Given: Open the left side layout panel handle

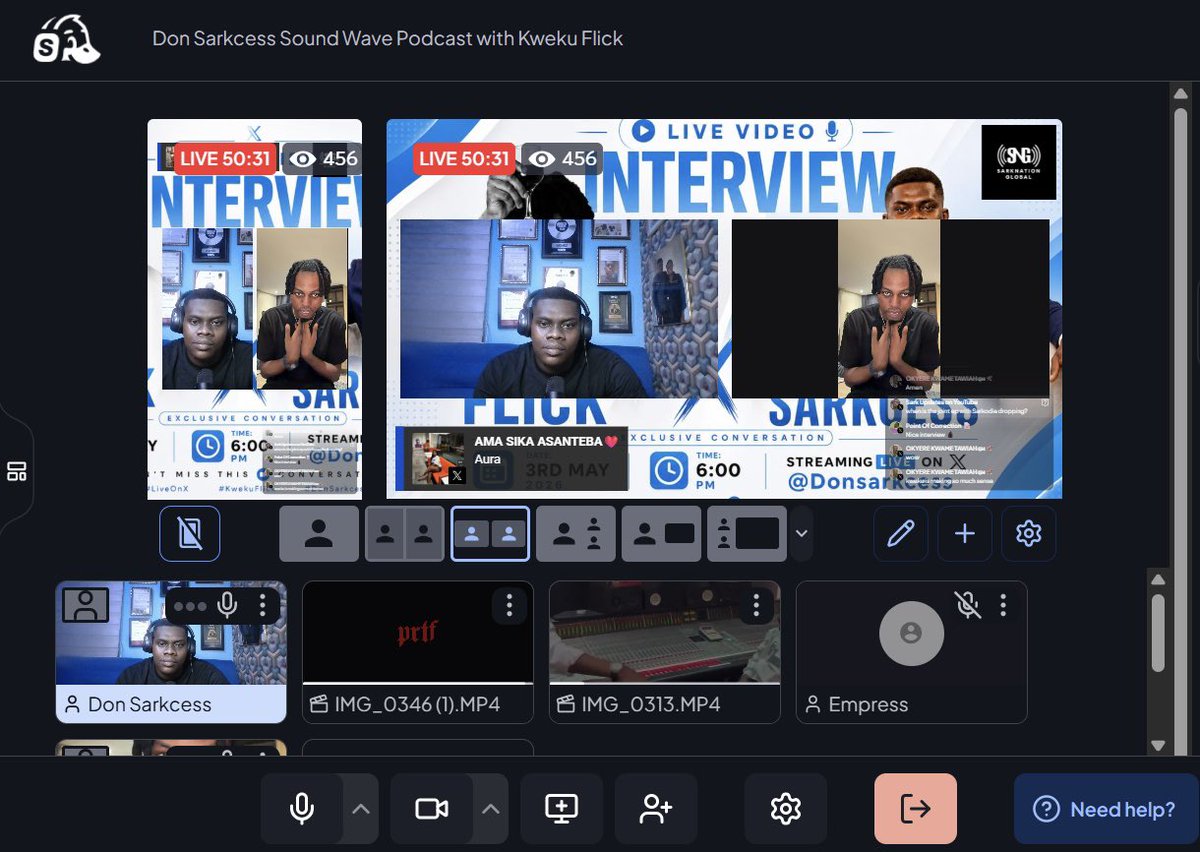Looking at the screenshot, I should coord(16,471).
